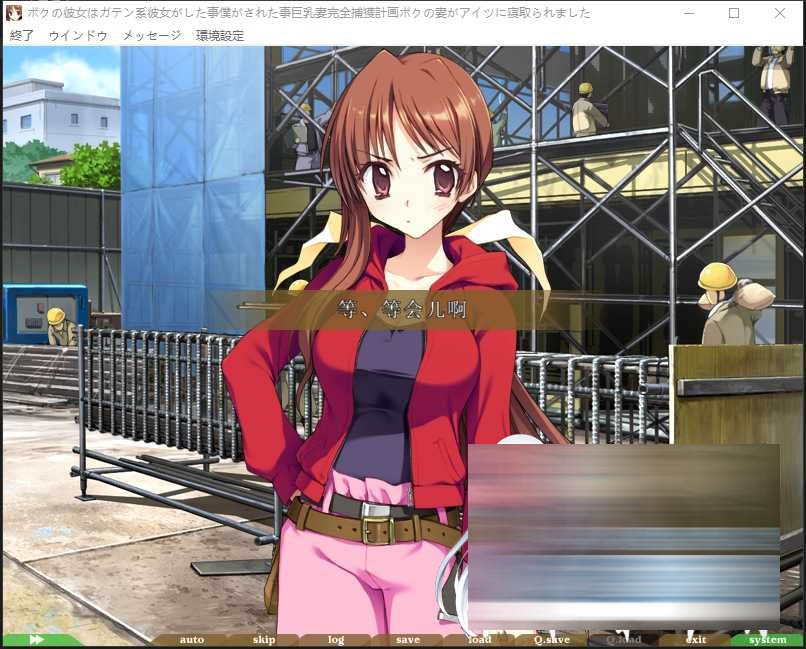Click the green fast-forward arrows icon
The image size is (806, 649).
click(36, 639)
